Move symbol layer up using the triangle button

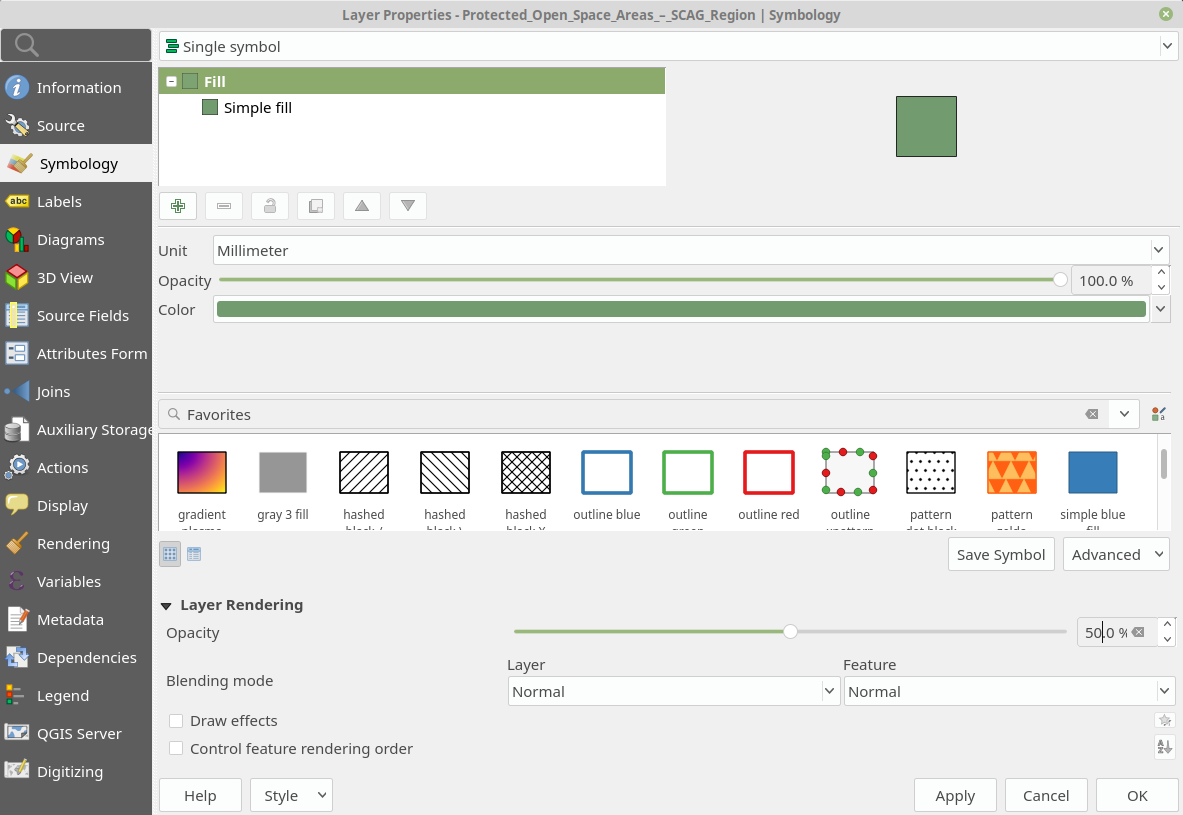coord(362,206)
